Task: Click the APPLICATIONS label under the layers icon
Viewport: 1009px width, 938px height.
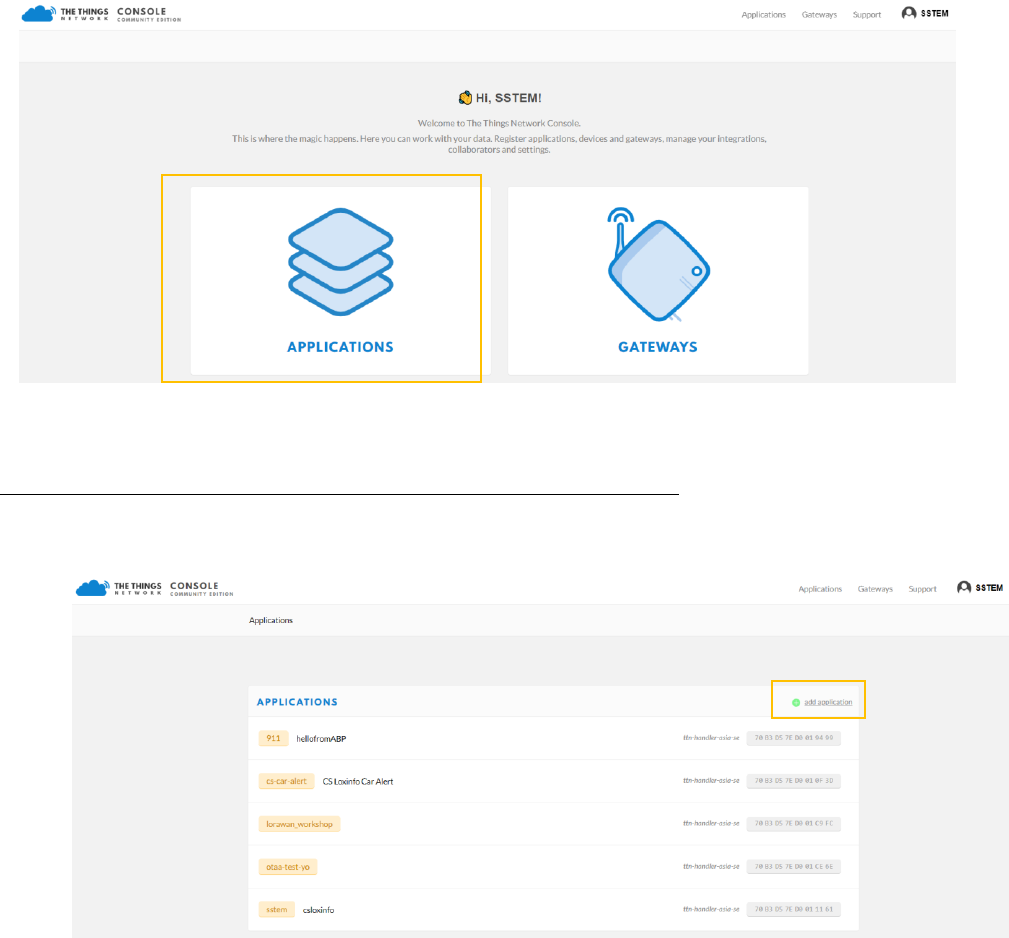Action: point(340,347)
